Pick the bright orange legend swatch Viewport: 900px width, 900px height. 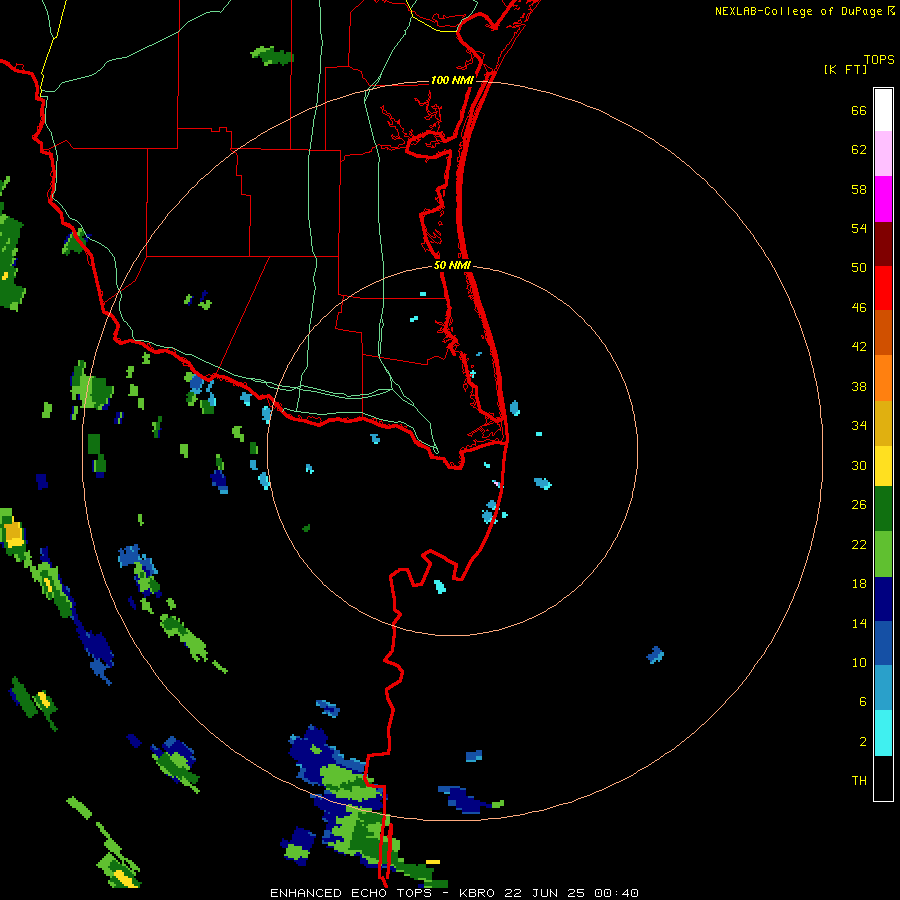(883, 378)
